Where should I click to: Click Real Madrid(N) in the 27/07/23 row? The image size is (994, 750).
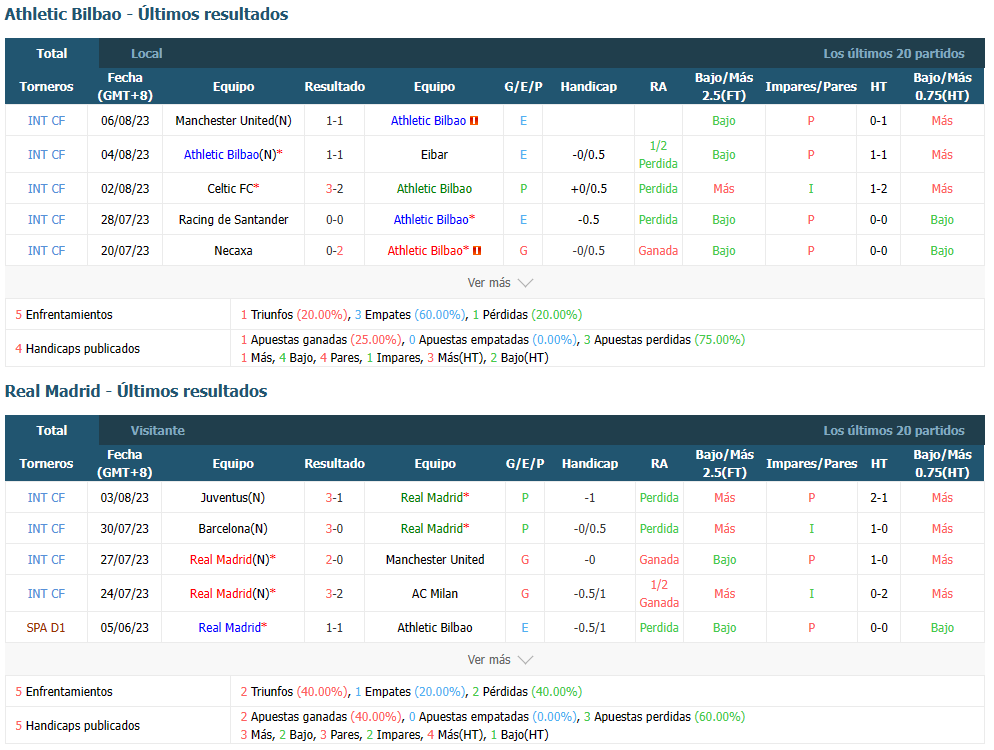(229, 560)
